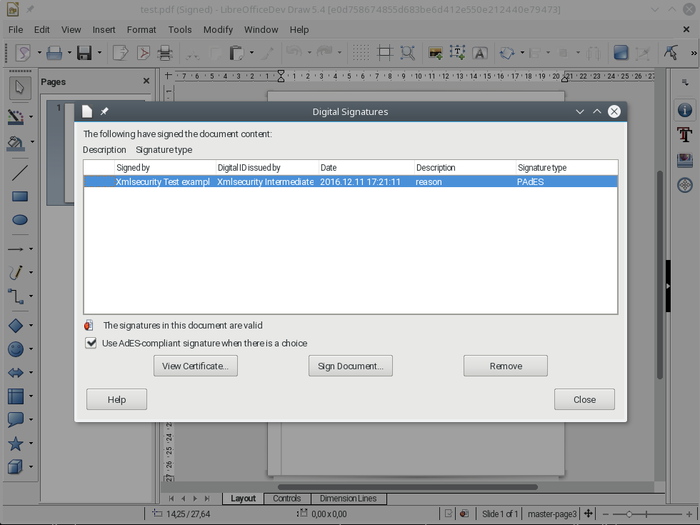700x525 pixels.
Task: Close the Pages panel
Action: [x=146, y=81]
